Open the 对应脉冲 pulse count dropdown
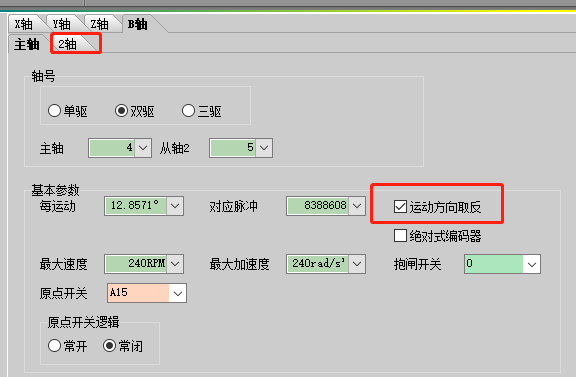The height and width of the screenshot is (377, 576). [357, 206]
